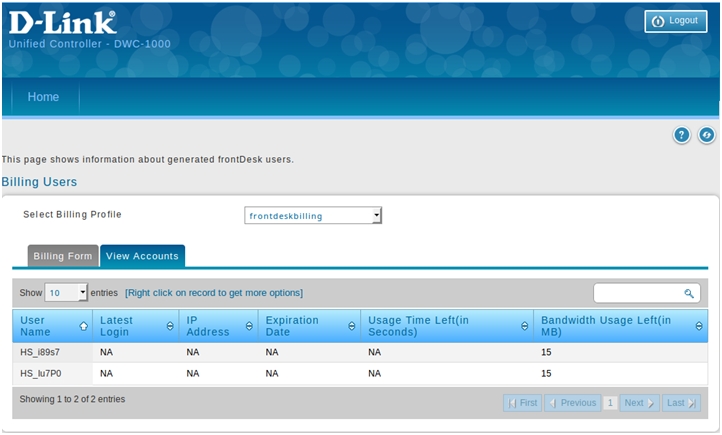
Task: Sort by User Name column arrow
Action: click(83, 326)
